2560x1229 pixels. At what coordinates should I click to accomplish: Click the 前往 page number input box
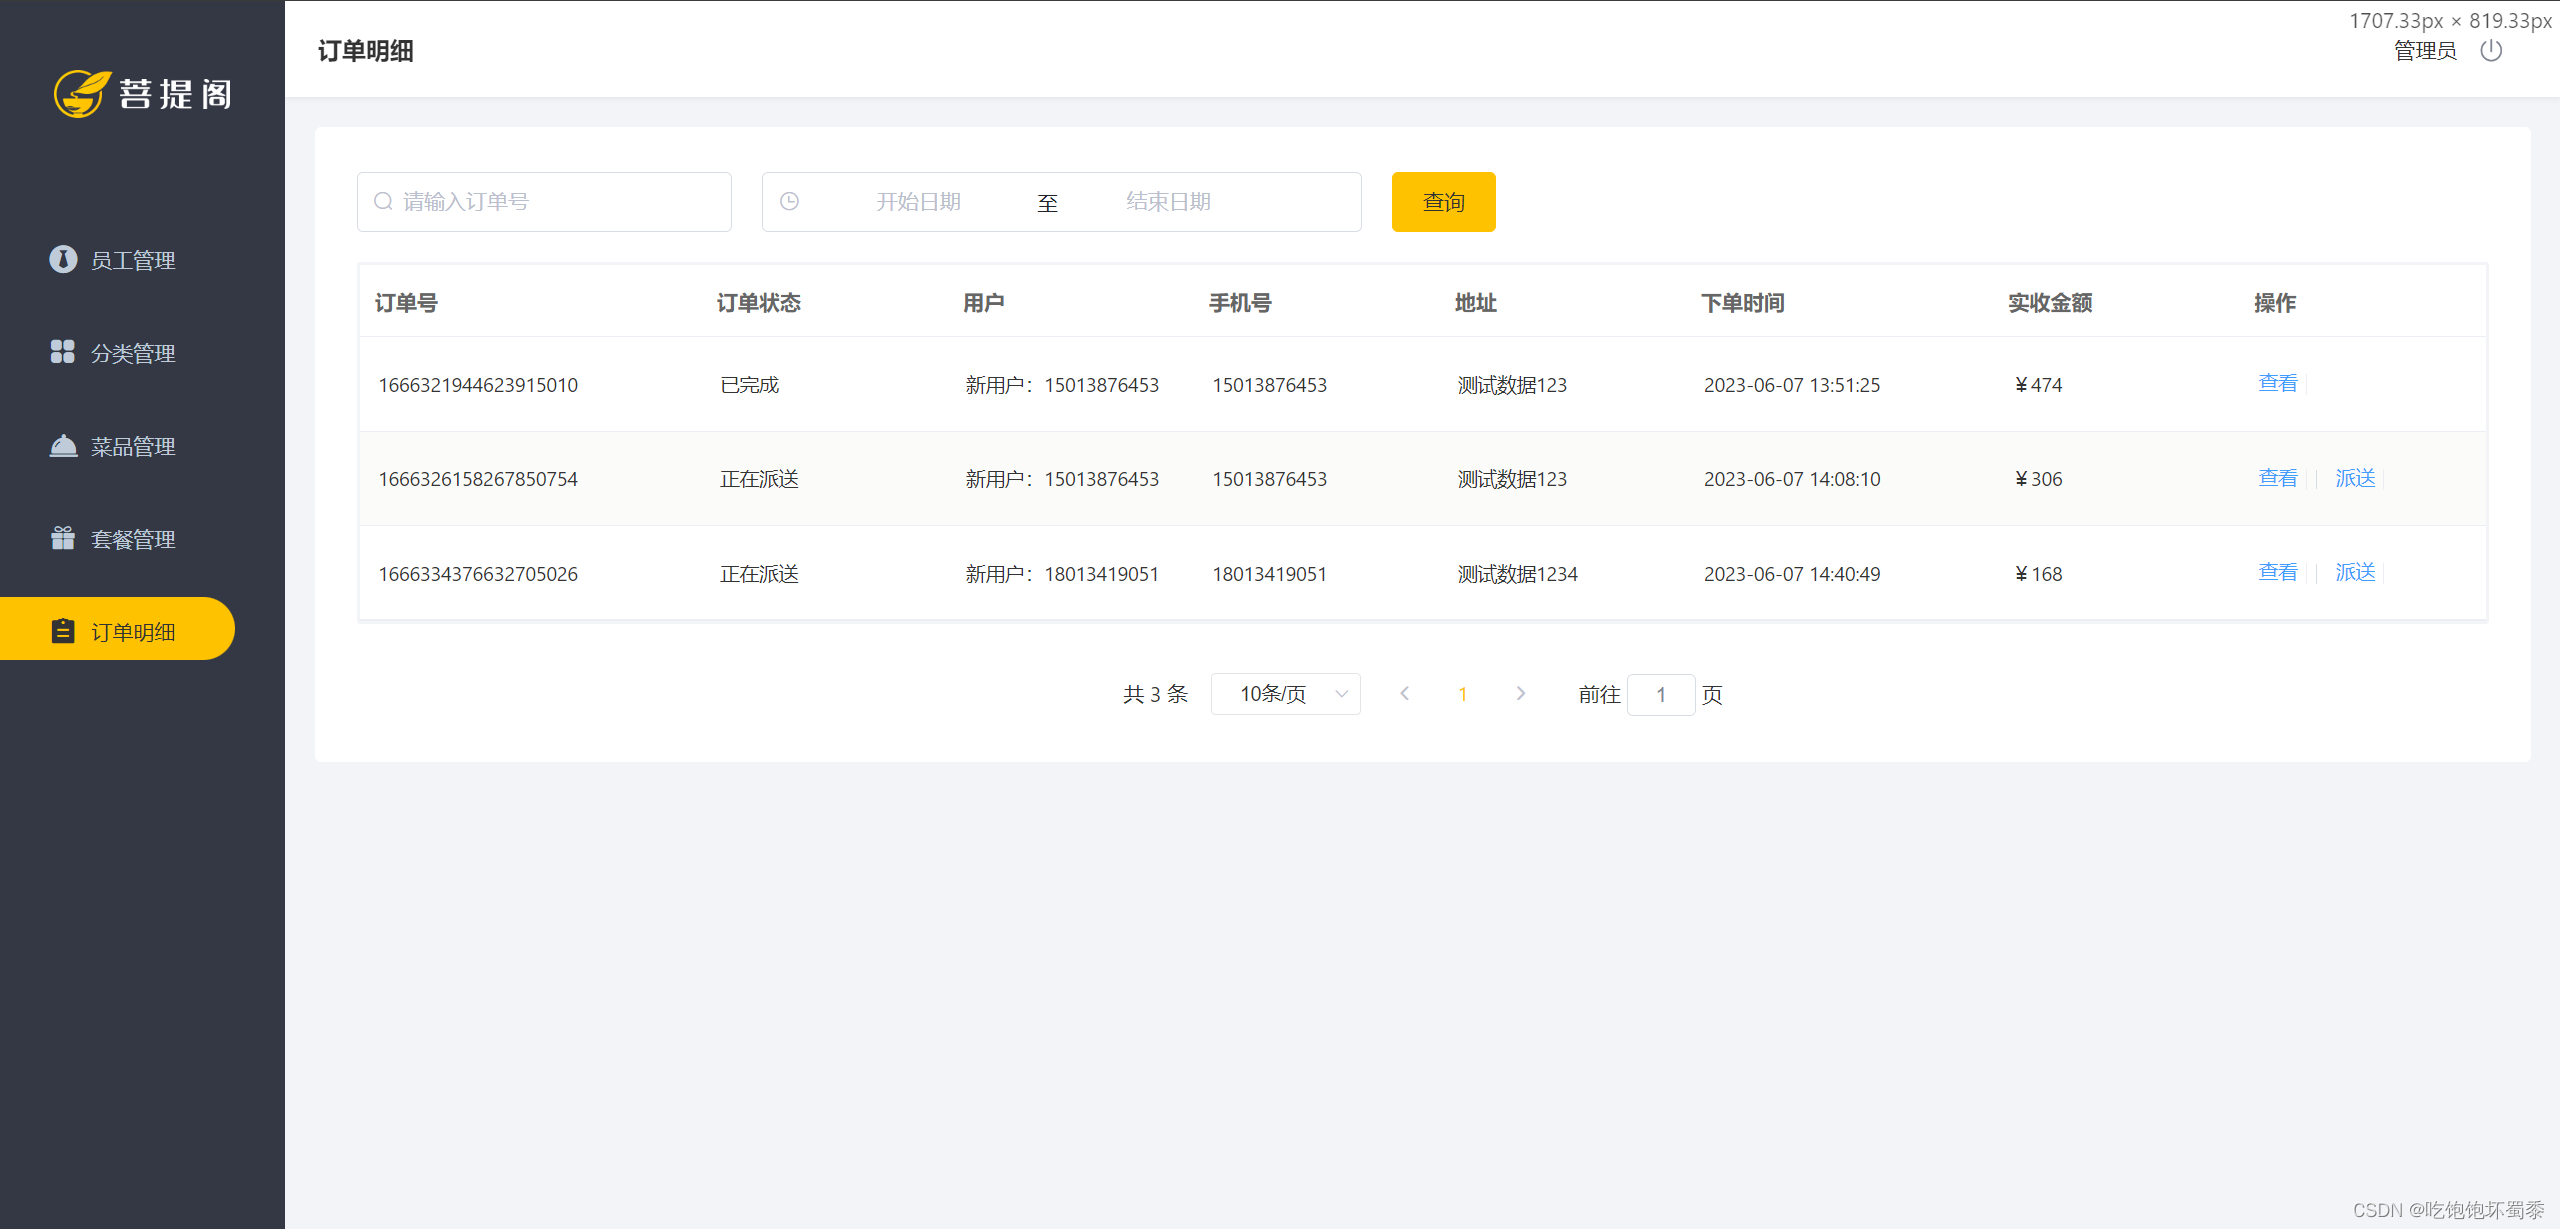coord(1660,695)
